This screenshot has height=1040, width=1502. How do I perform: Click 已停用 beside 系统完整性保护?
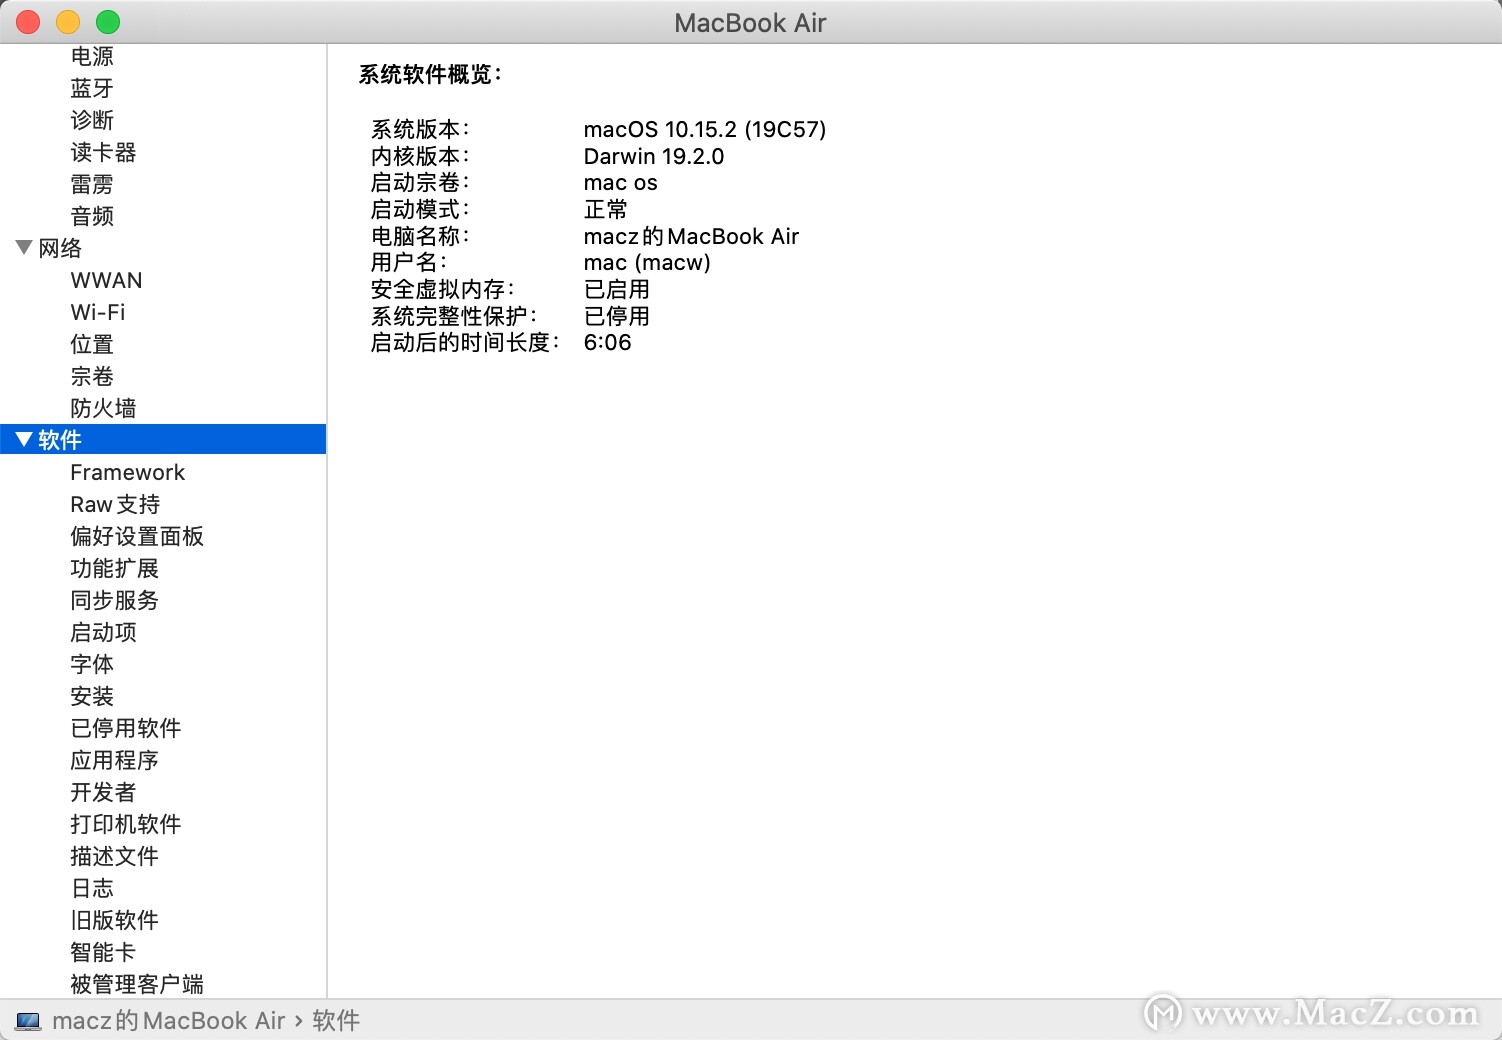pos(617,316)
